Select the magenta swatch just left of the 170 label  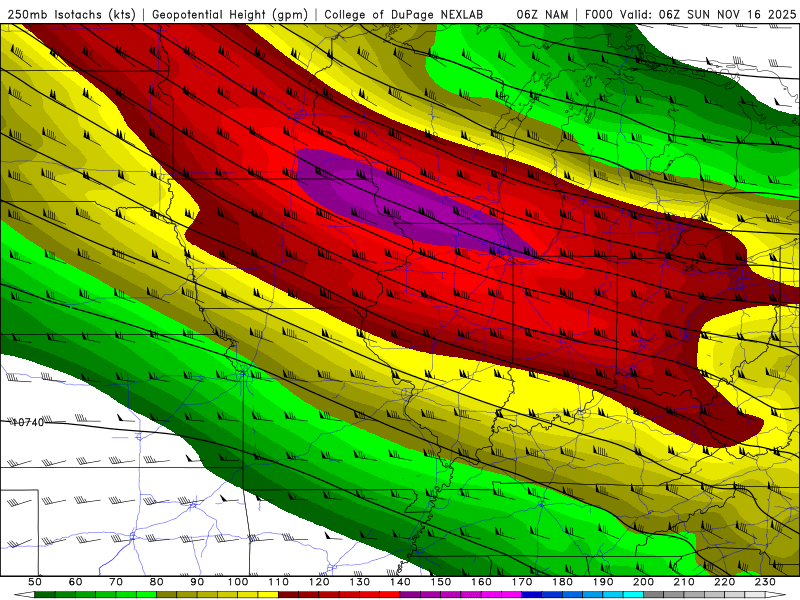tap(511, 595)
